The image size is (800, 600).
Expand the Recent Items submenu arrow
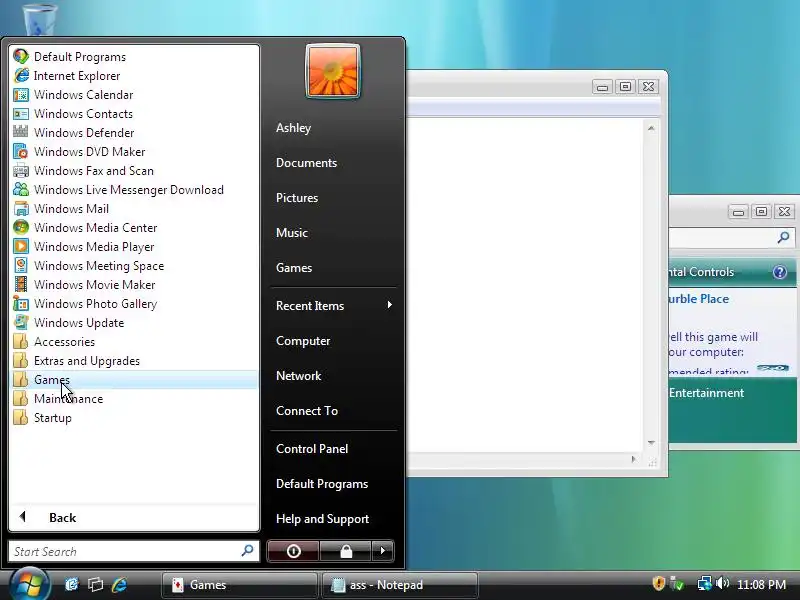click(390, 305)
